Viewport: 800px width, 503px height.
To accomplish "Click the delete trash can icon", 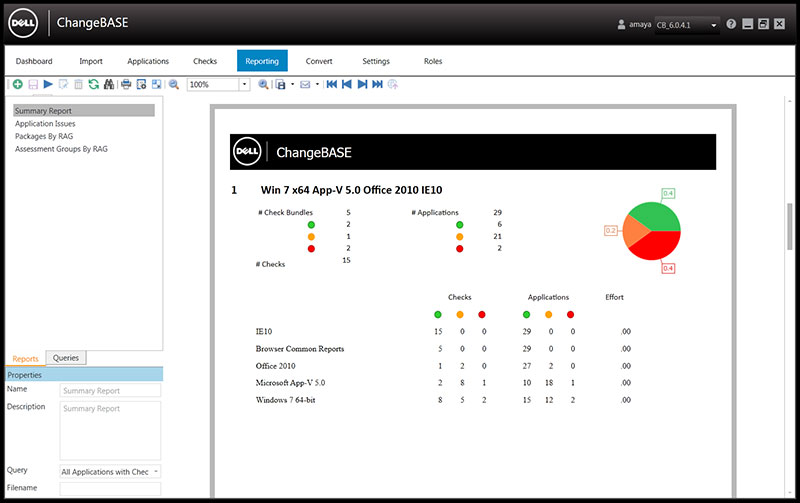I will pyautogui.click(x=78, y=84).
